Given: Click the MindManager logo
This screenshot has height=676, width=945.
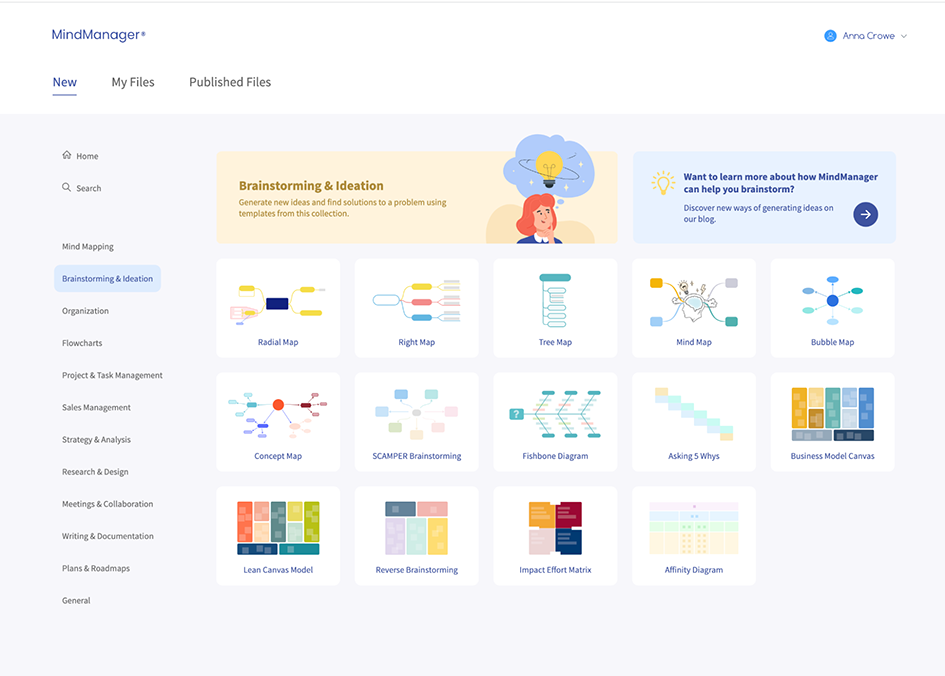Looking at the screenshot, I should tap(98, 35).
